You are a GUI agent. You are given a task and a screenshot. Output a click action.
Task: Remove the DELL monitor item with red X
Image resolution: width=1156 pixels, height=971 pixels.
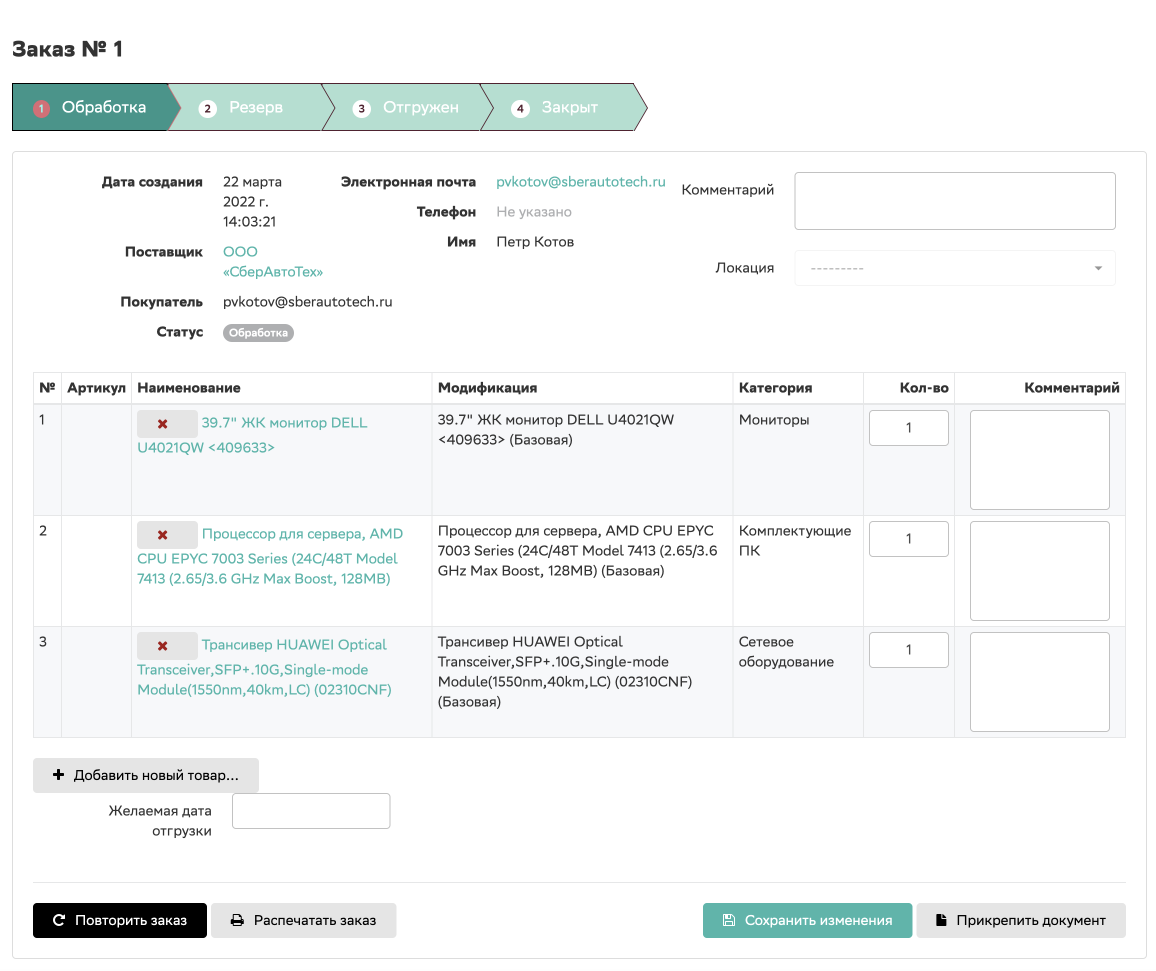[163, 423]
